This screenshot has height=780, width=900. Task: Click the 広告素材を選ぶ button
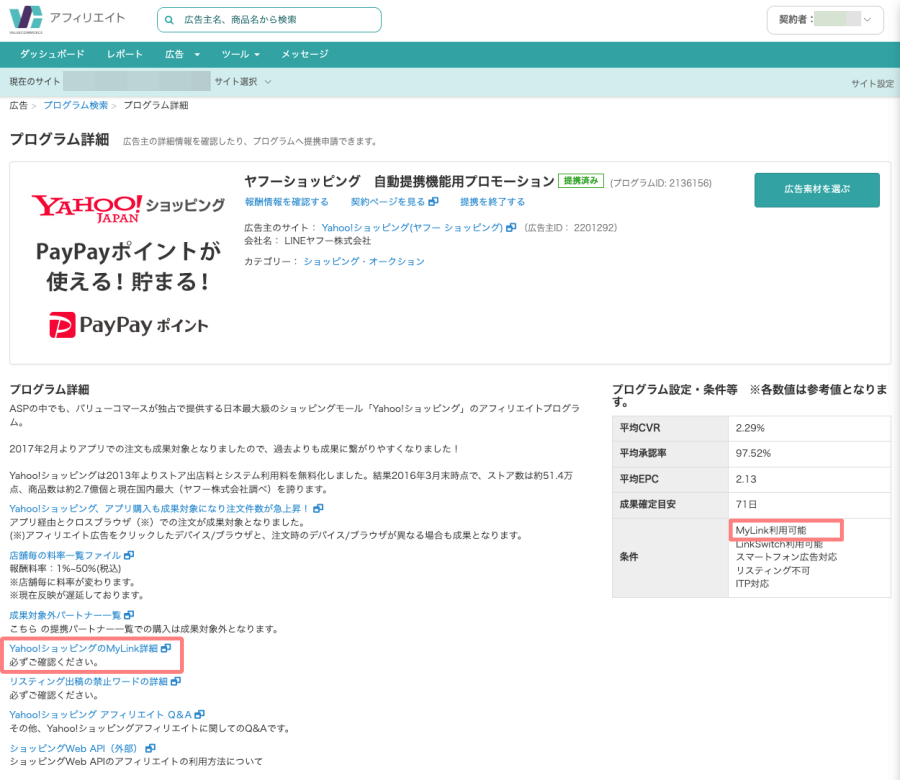817,189
